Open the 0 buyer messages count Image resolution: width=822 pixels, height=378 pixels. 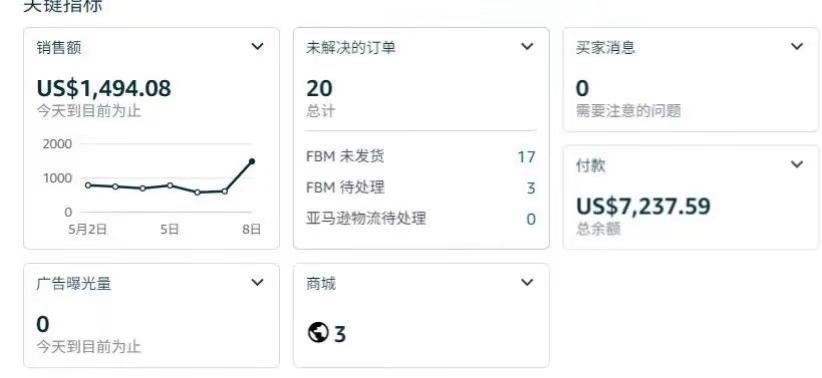pos(582,88)
